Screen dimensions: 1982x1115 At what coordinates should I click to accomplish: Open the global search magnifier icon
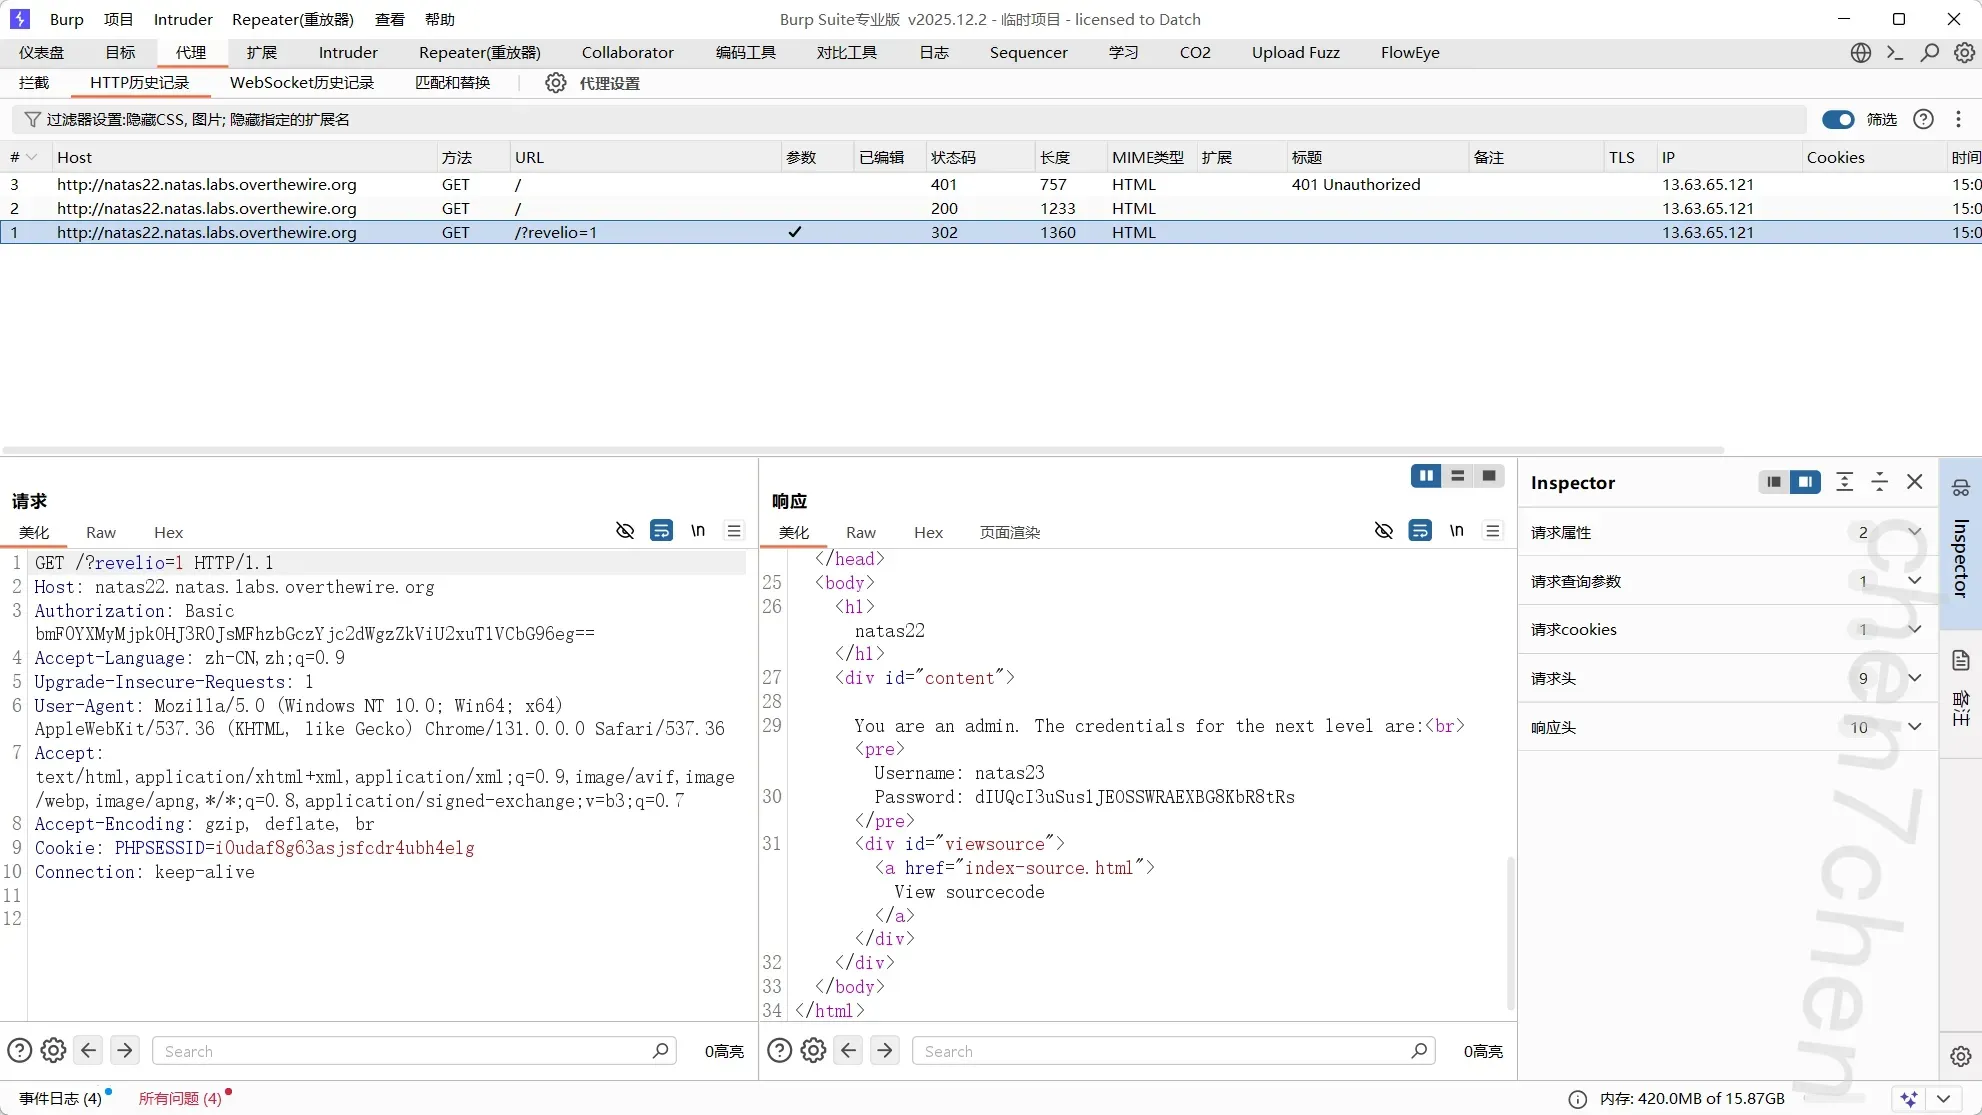tap(1930, 53)
